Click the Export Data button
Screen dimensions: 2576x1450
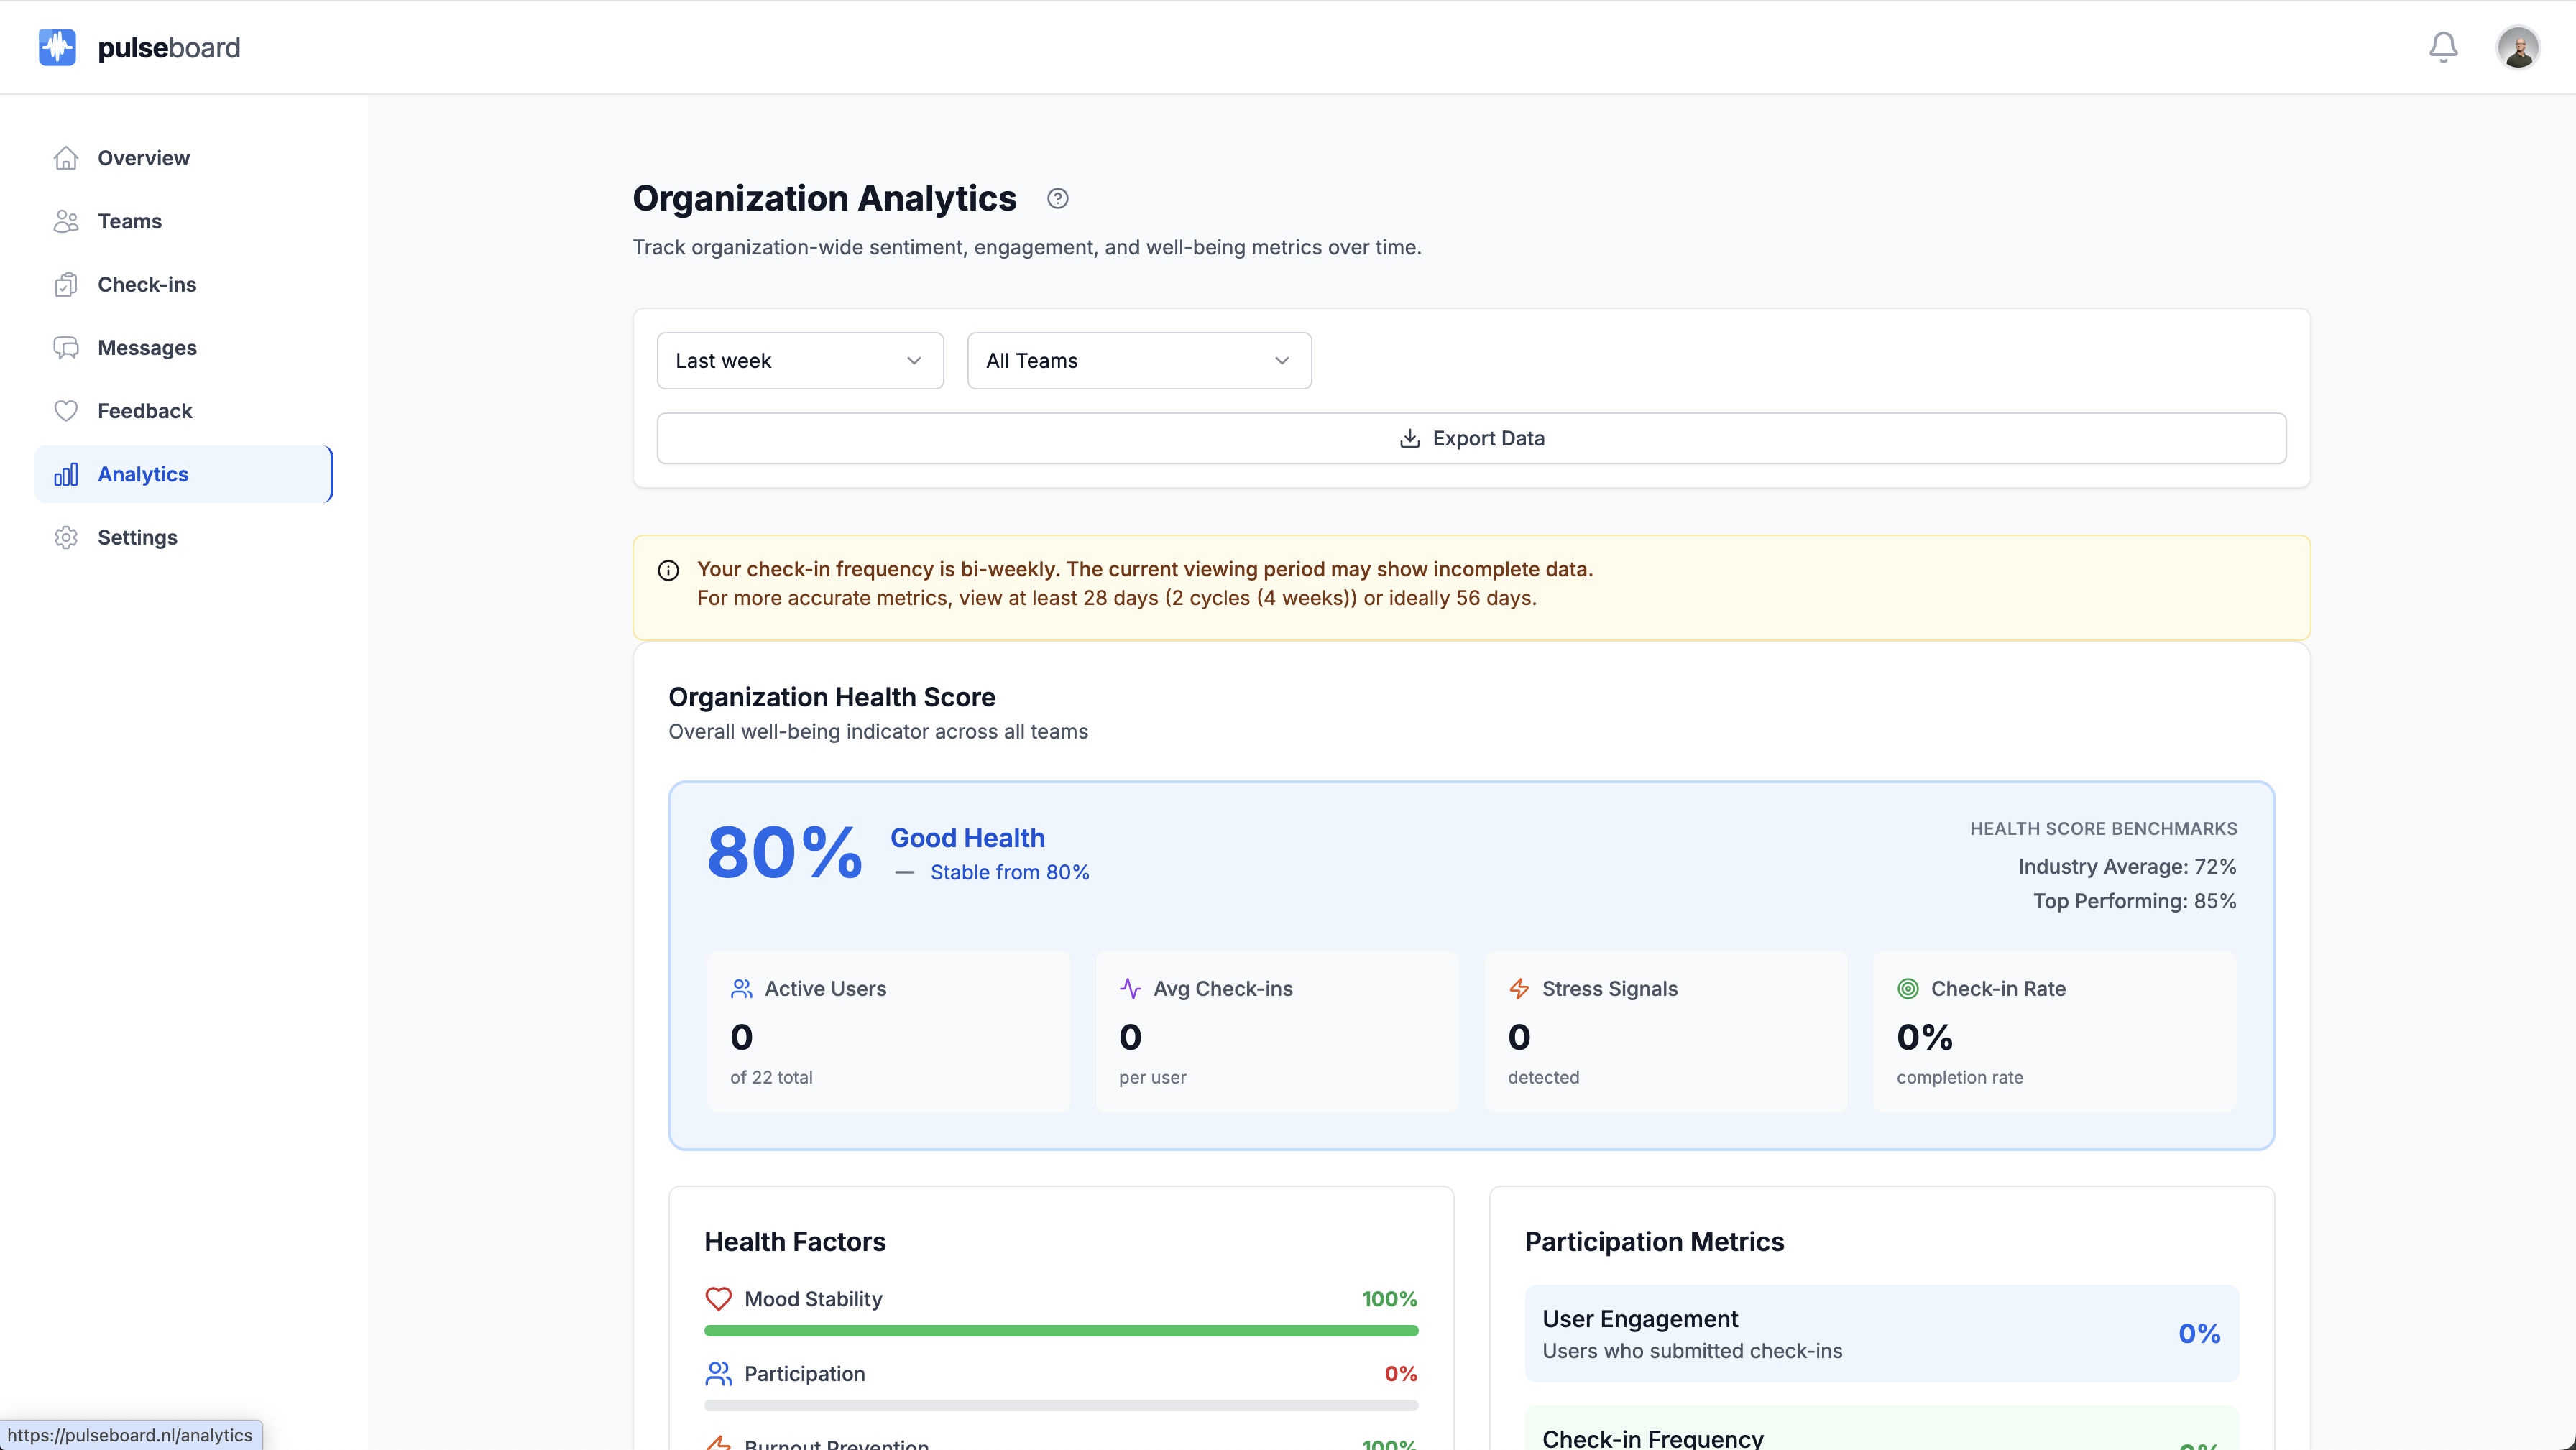coord(1470,438)
